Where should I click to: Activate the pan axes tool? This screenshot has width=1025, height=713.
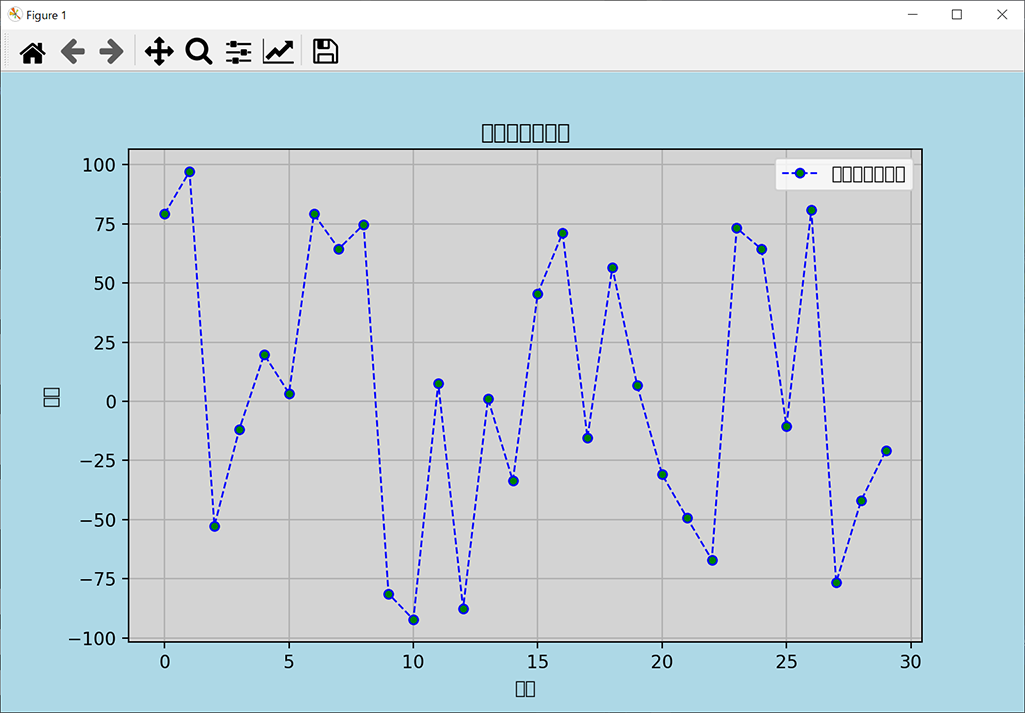(x=159, y=52)
